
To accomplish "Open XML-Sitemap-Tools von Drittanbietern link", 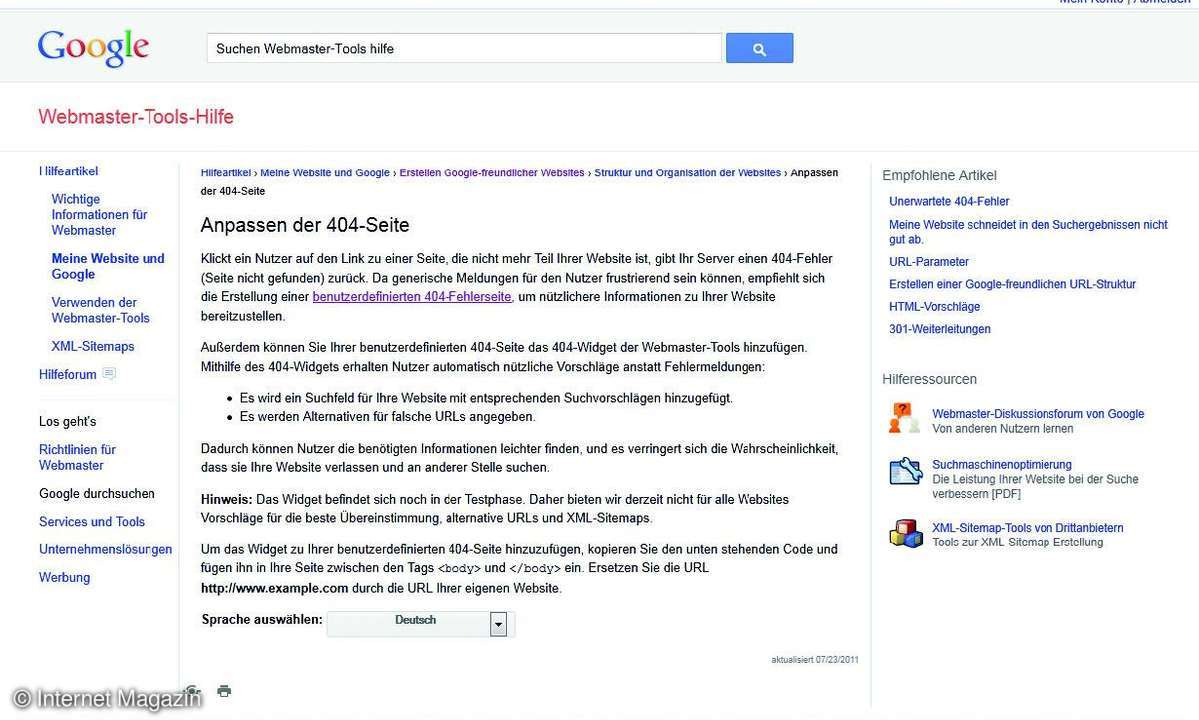I will point(1028,527).
